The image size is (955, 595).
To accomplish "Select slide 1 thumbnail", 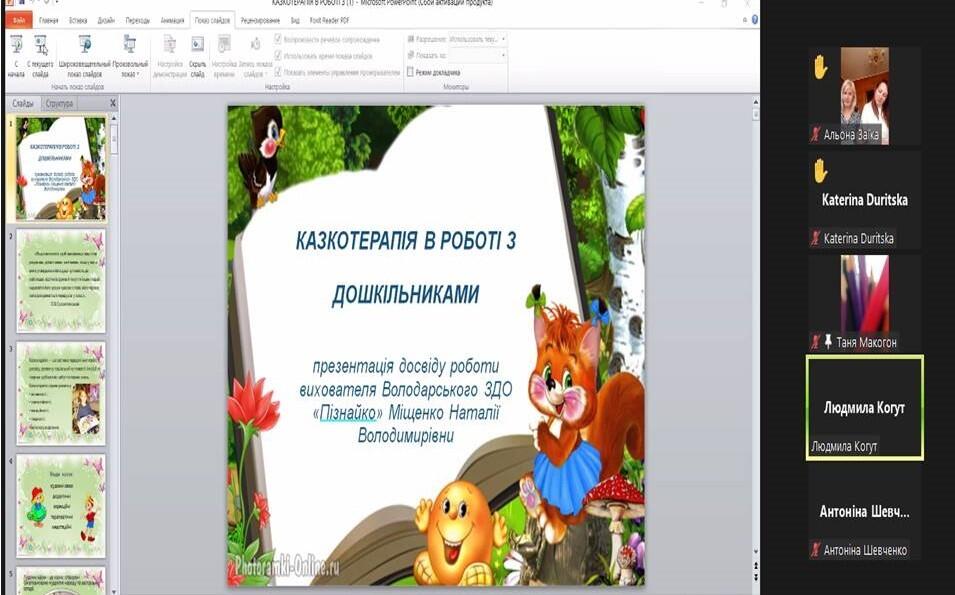I will pyautogui.click(x=61, y=168).
